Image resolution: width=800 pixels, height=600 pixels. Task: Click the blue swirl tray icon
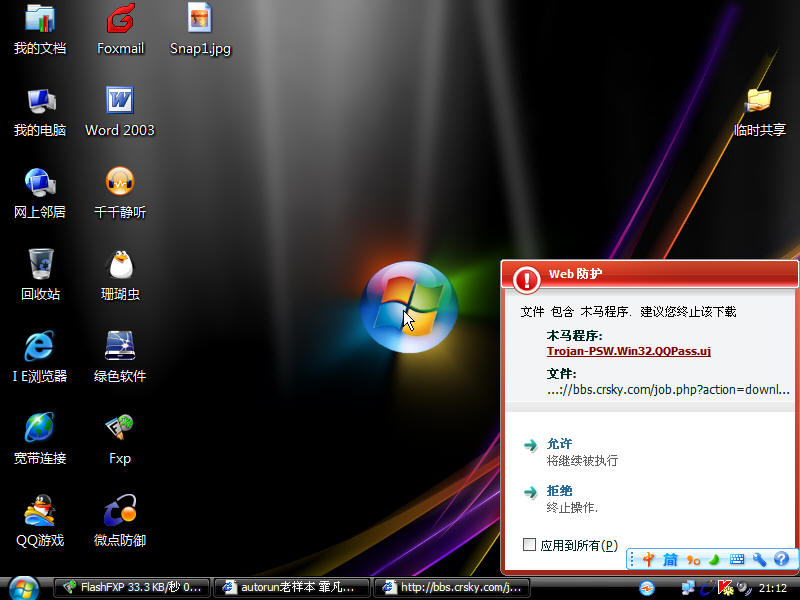pos(707,588)
